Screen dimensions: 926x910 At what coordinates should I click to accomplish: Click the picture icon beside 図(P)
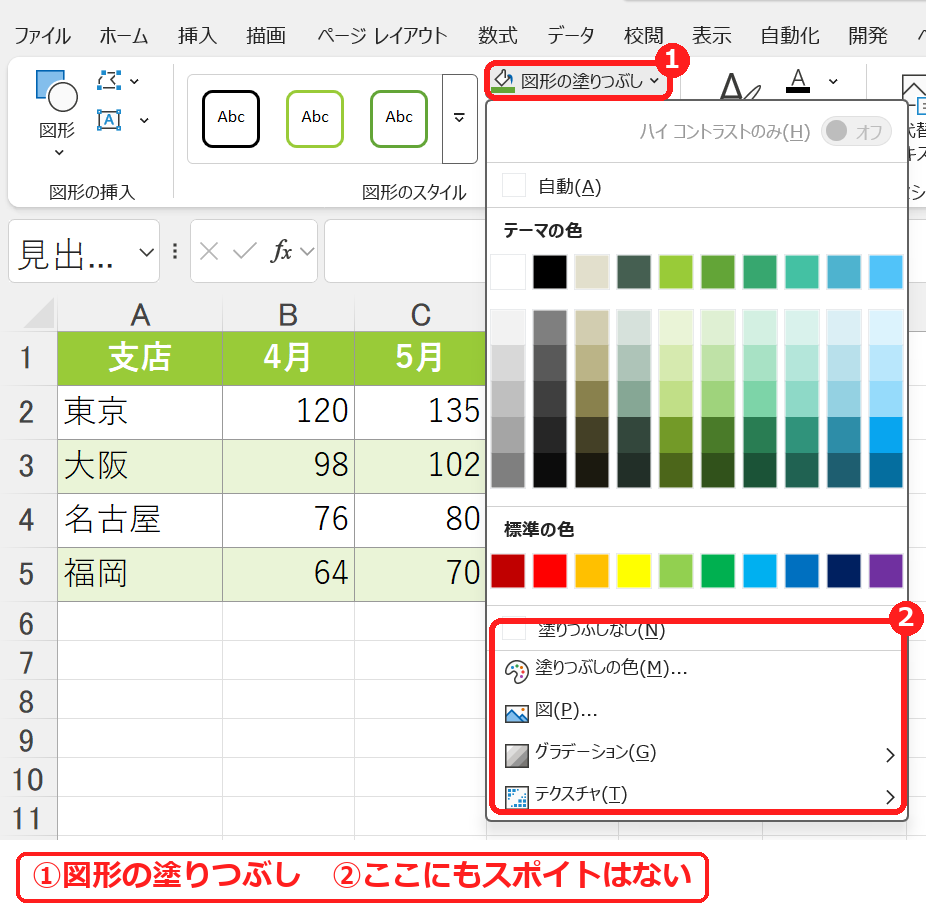pyautogui.click(x=517, y=713)
